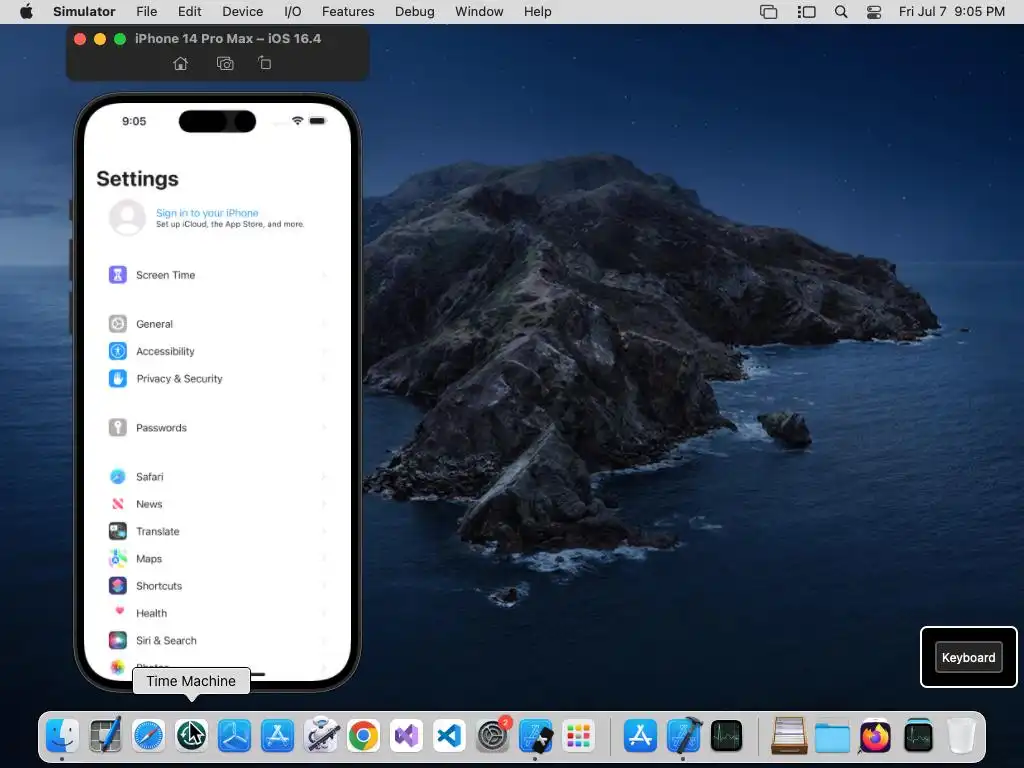Screen dimensions: 1024x768
Task: Launch Google Chrome from the Dock
Action: pos(364,736)
